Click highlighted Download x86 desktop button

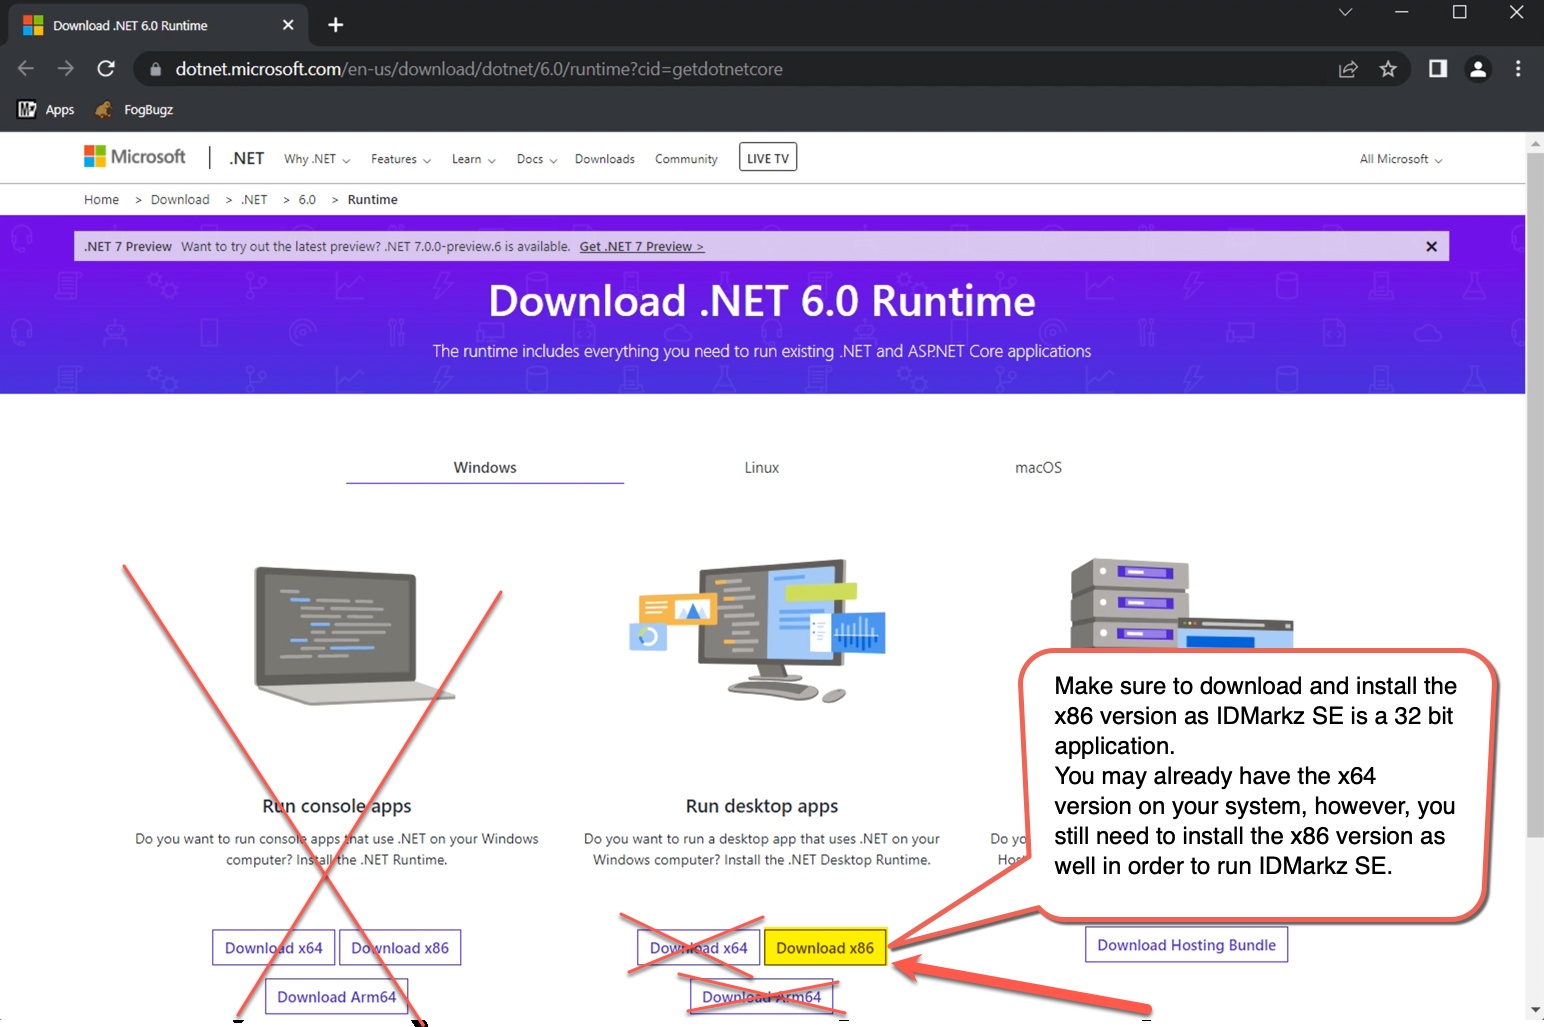[825, 948]
